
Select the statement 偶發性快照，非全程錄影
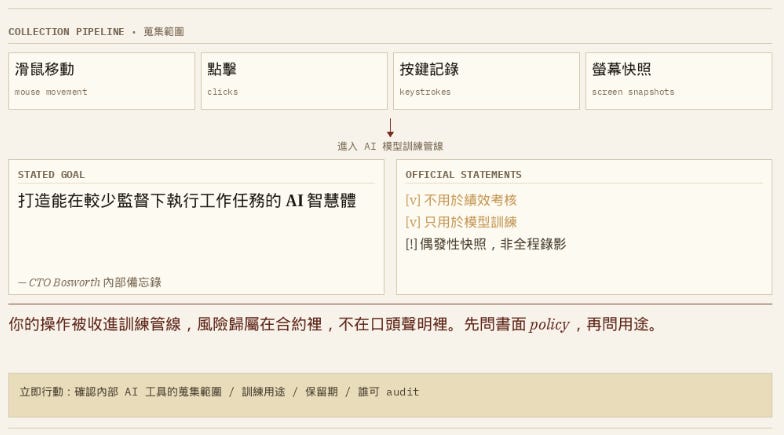coord(486,244)
